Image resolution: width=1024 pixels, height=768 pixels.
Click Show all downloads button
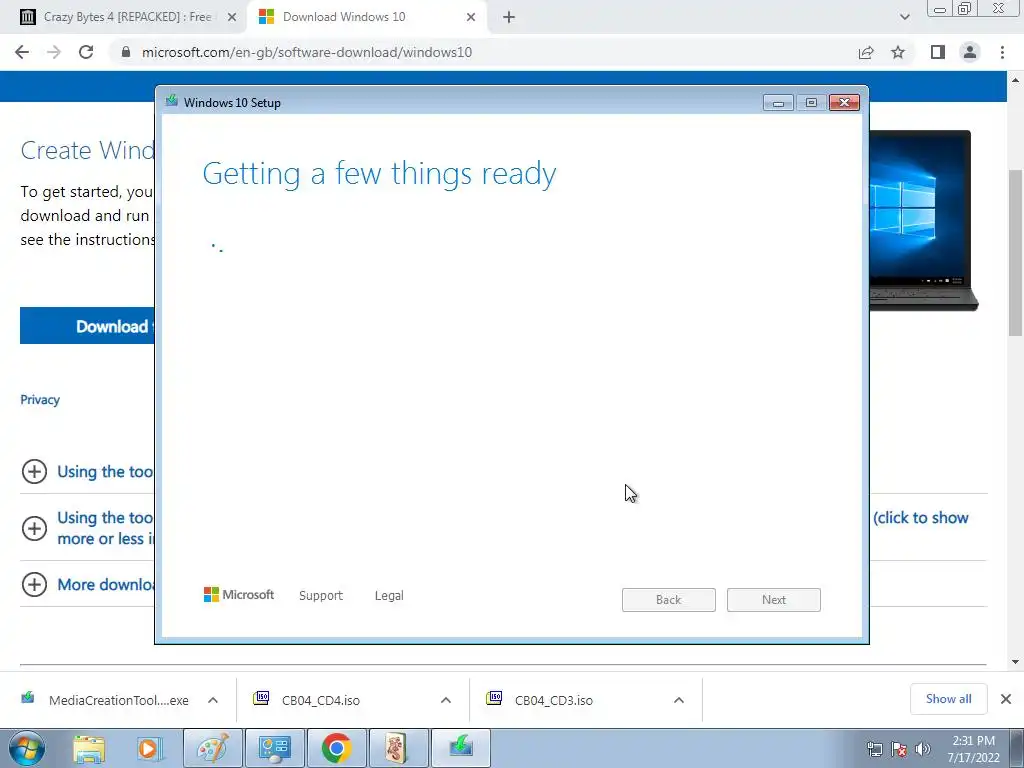[948, 699]
